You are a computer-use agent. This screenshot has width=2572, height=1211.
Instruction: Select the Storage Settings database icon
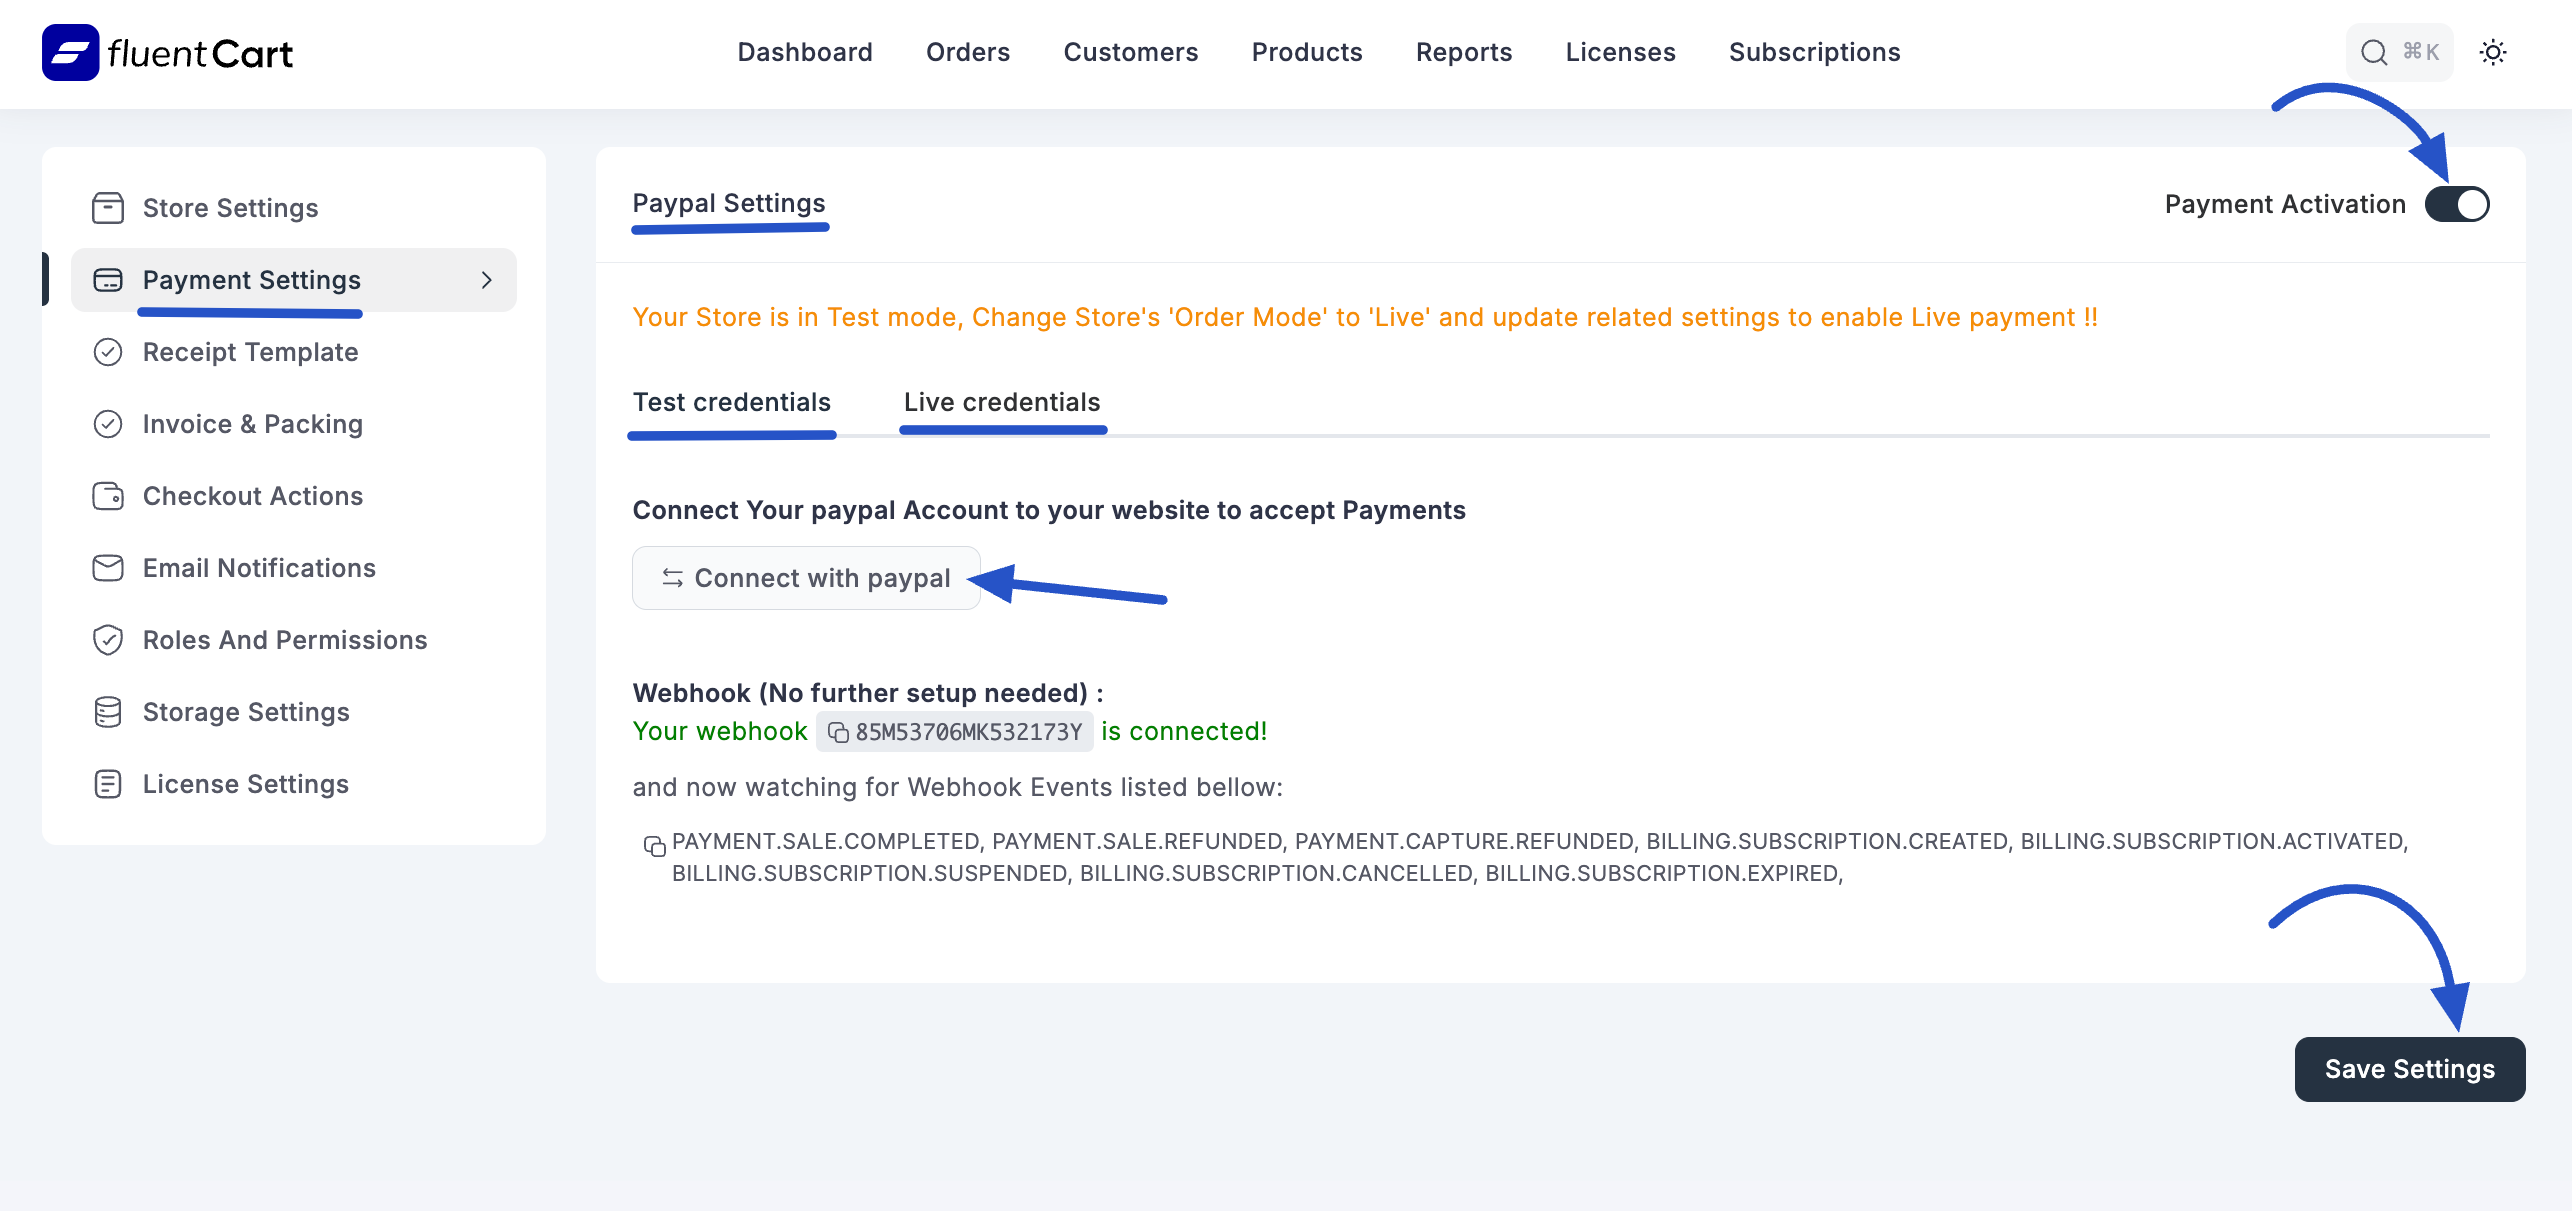click(109, 711)
